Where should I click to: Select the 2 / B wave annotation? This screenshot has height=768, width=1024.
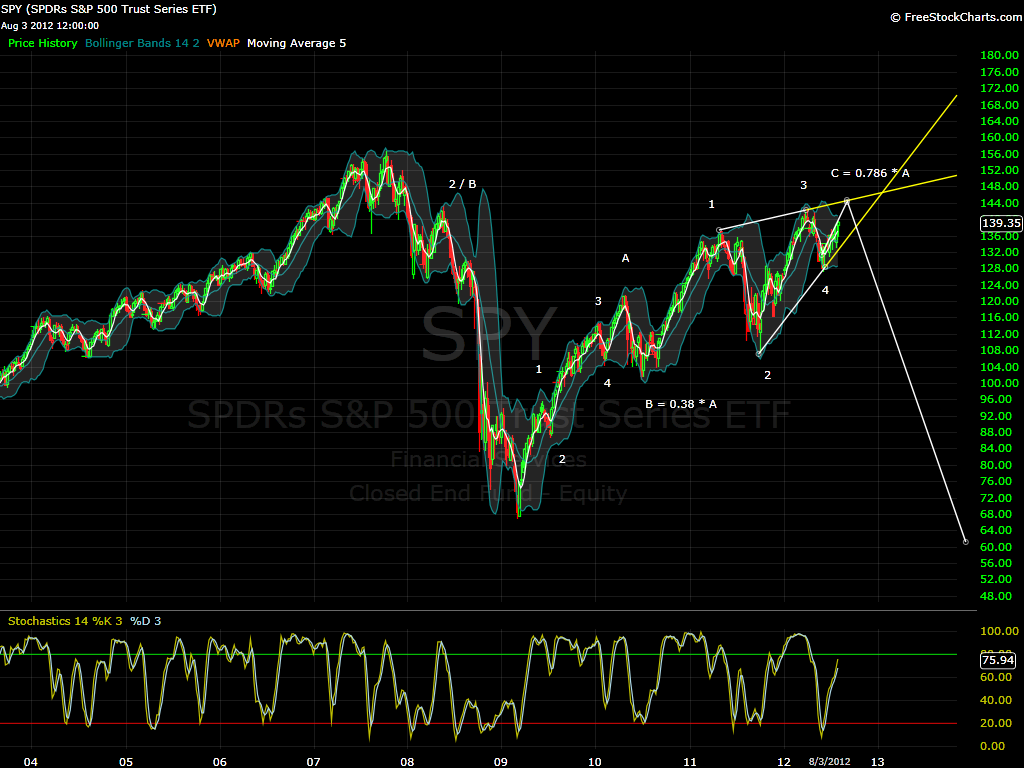[462, 184]
